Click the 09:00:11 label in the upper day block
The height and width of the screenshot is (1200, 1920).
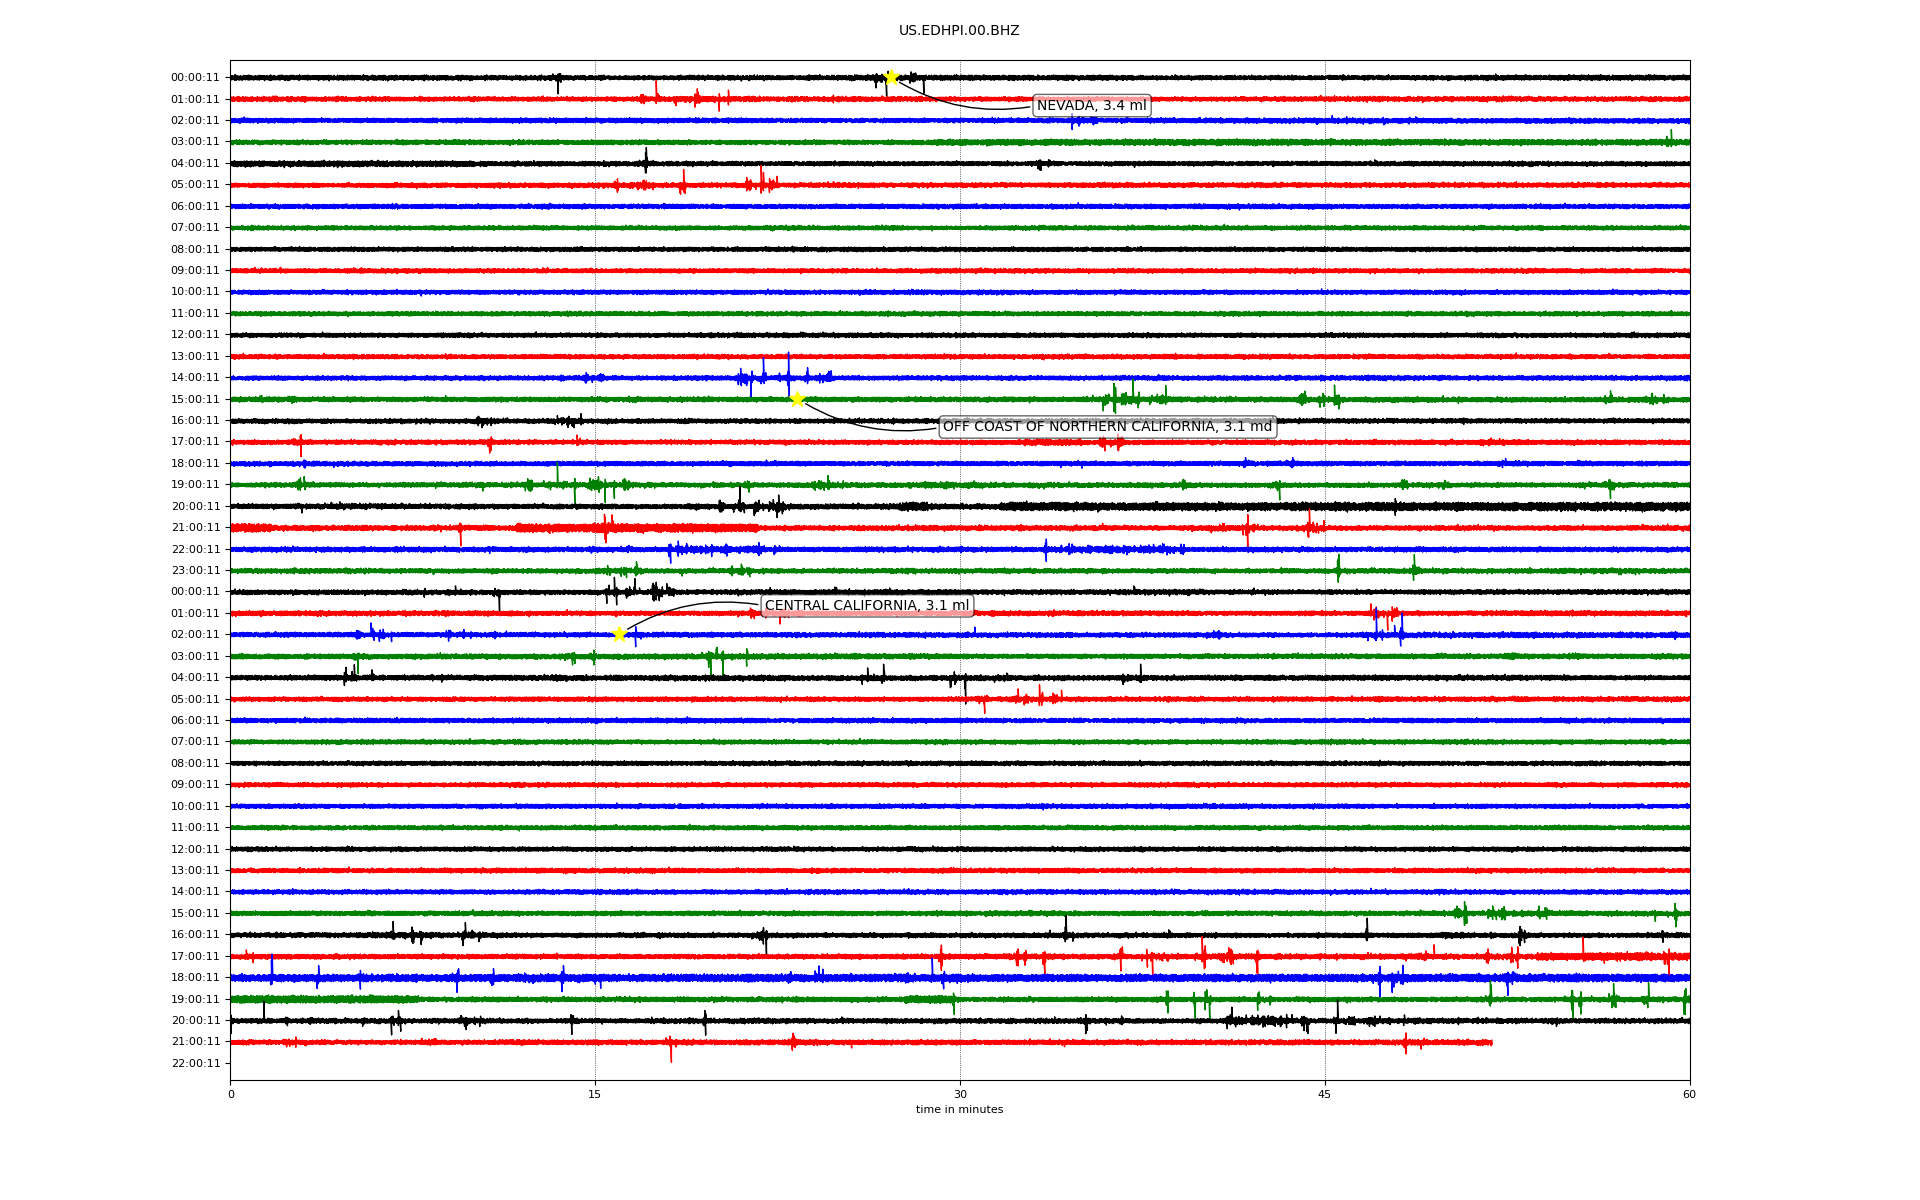point(195,271)
